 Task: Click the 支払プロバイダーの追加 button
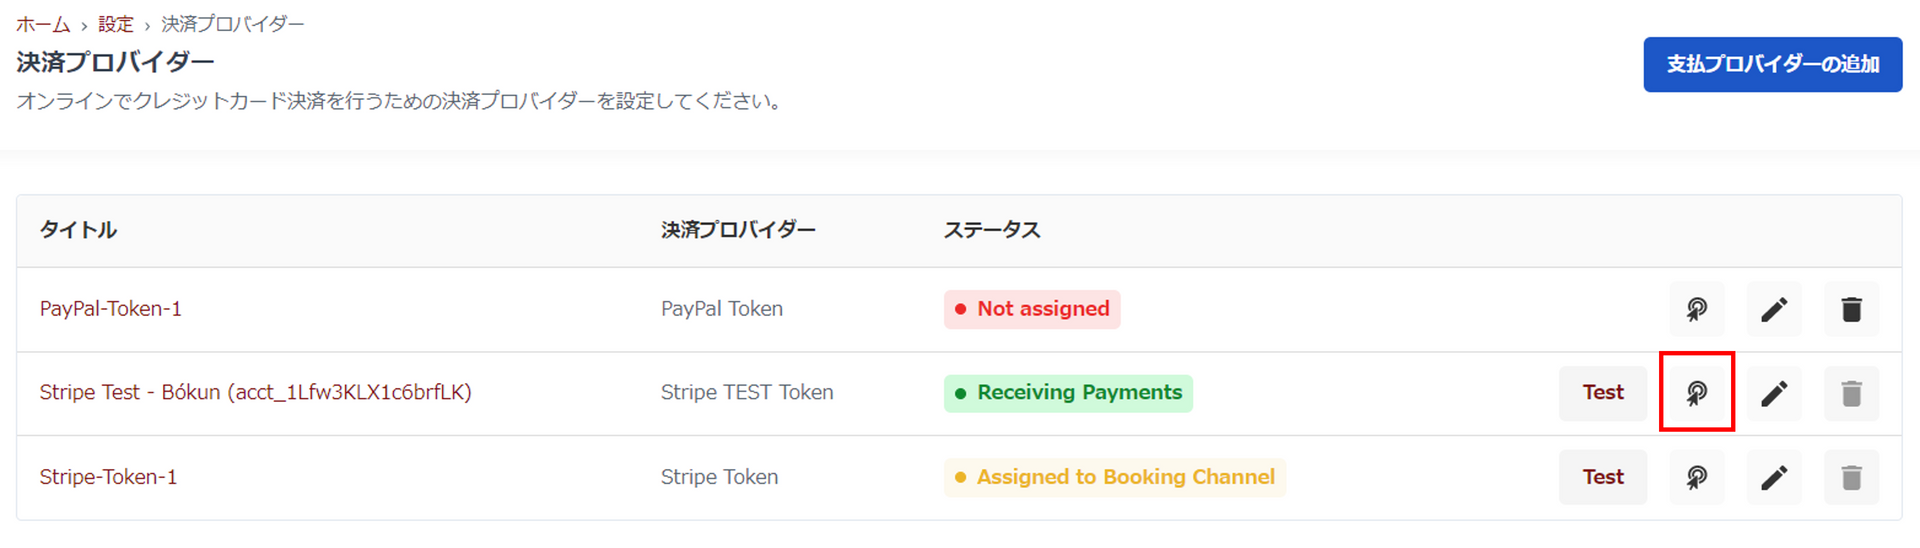tap(1772, 65)
